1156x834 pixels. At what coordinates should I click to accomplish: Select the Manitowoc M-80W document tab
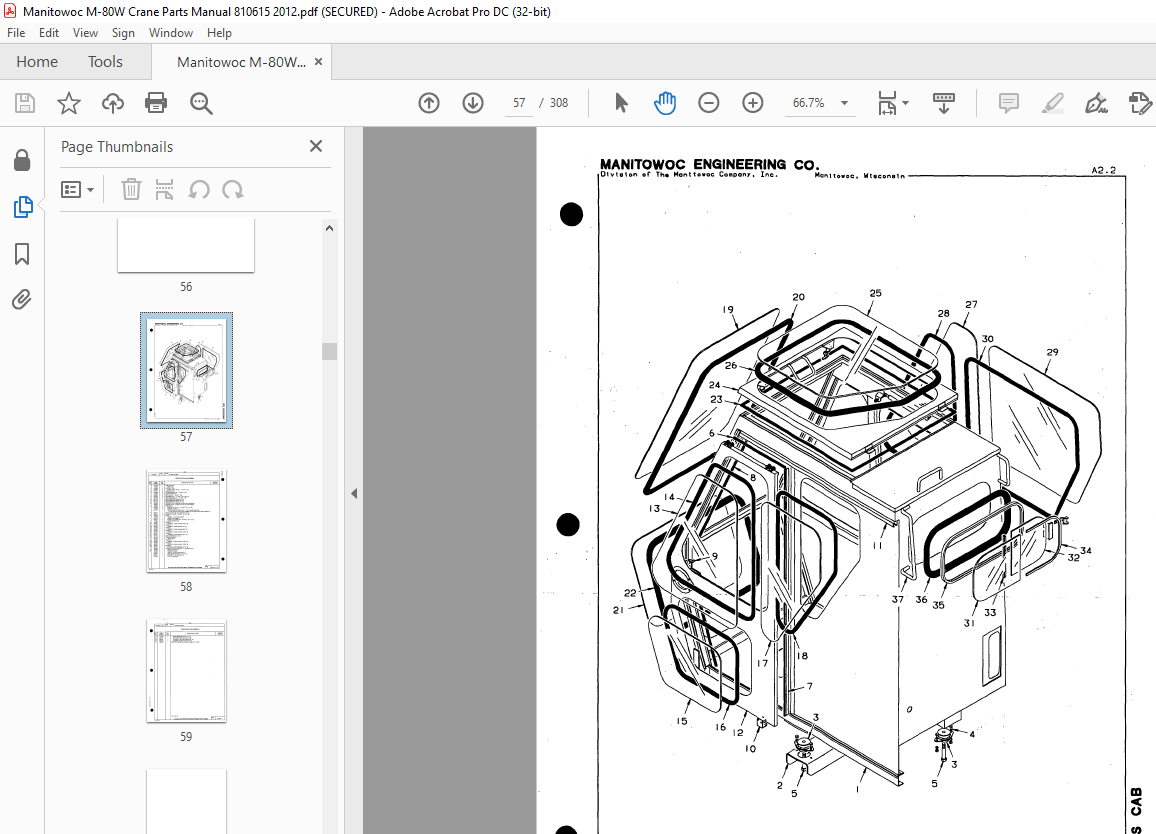coord(241,62)
